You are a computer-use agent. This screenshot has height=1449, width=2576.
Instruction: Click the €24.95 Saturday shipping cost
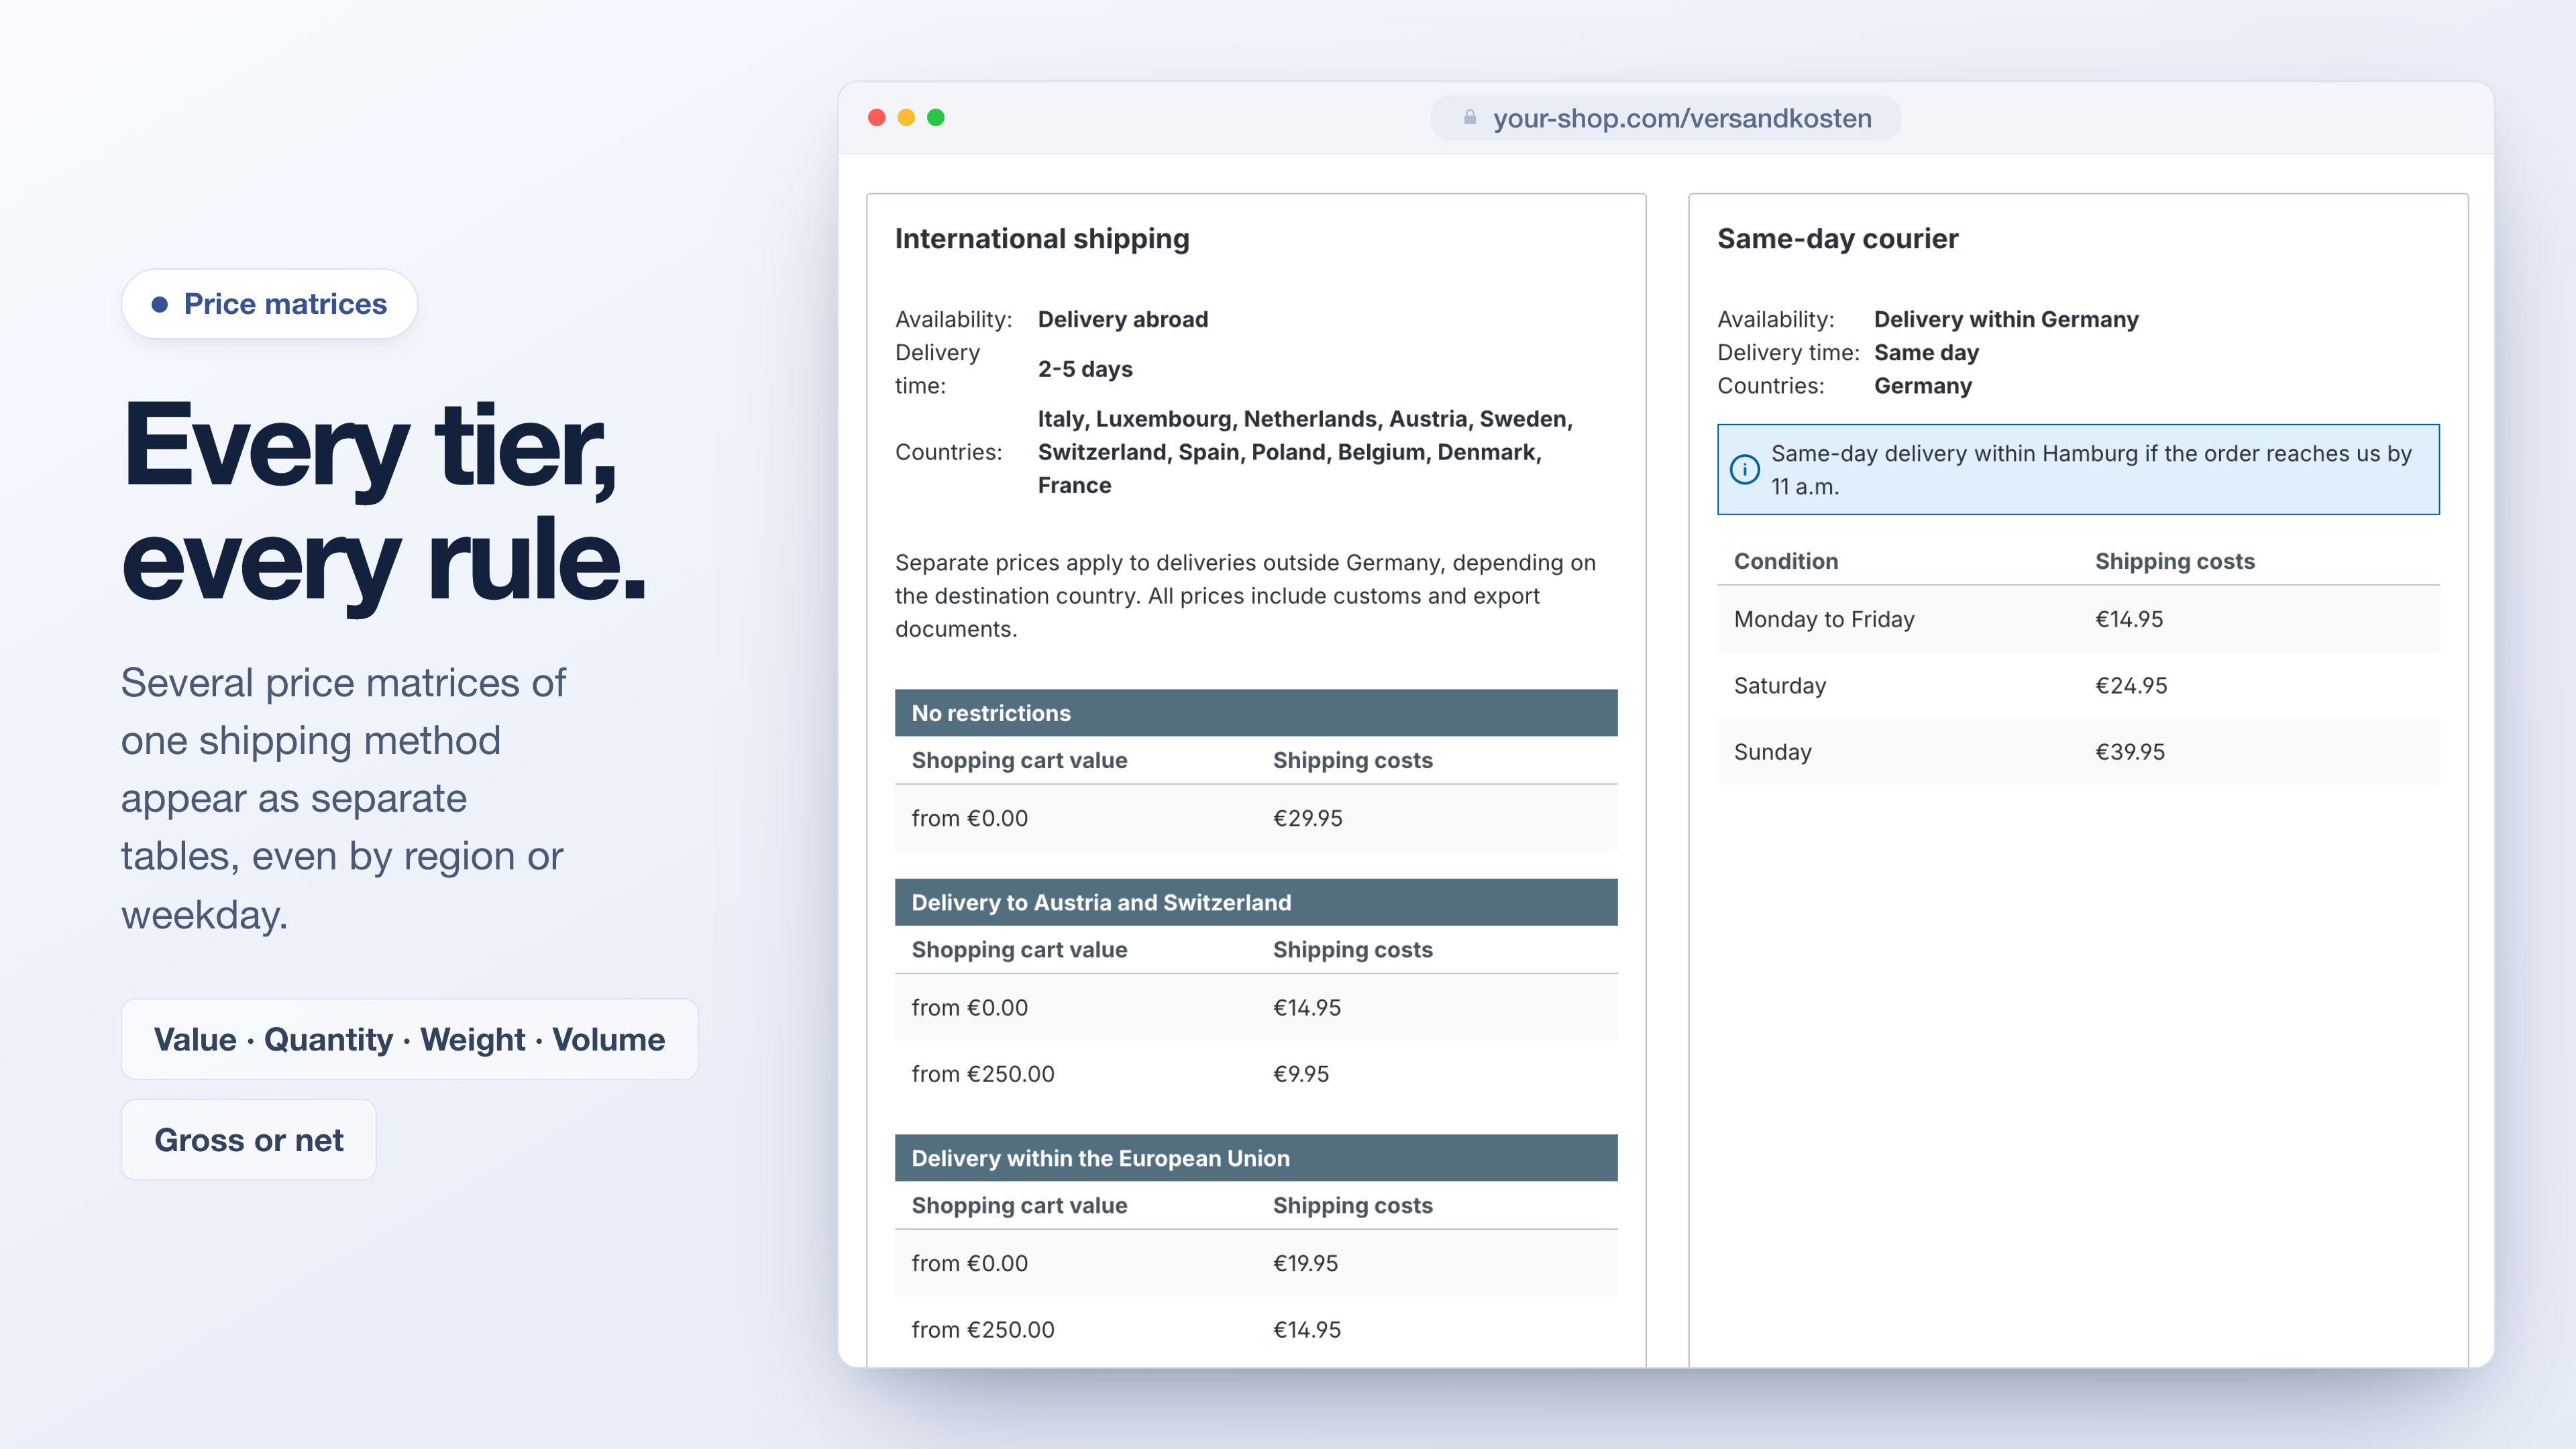pos(2131,686)
